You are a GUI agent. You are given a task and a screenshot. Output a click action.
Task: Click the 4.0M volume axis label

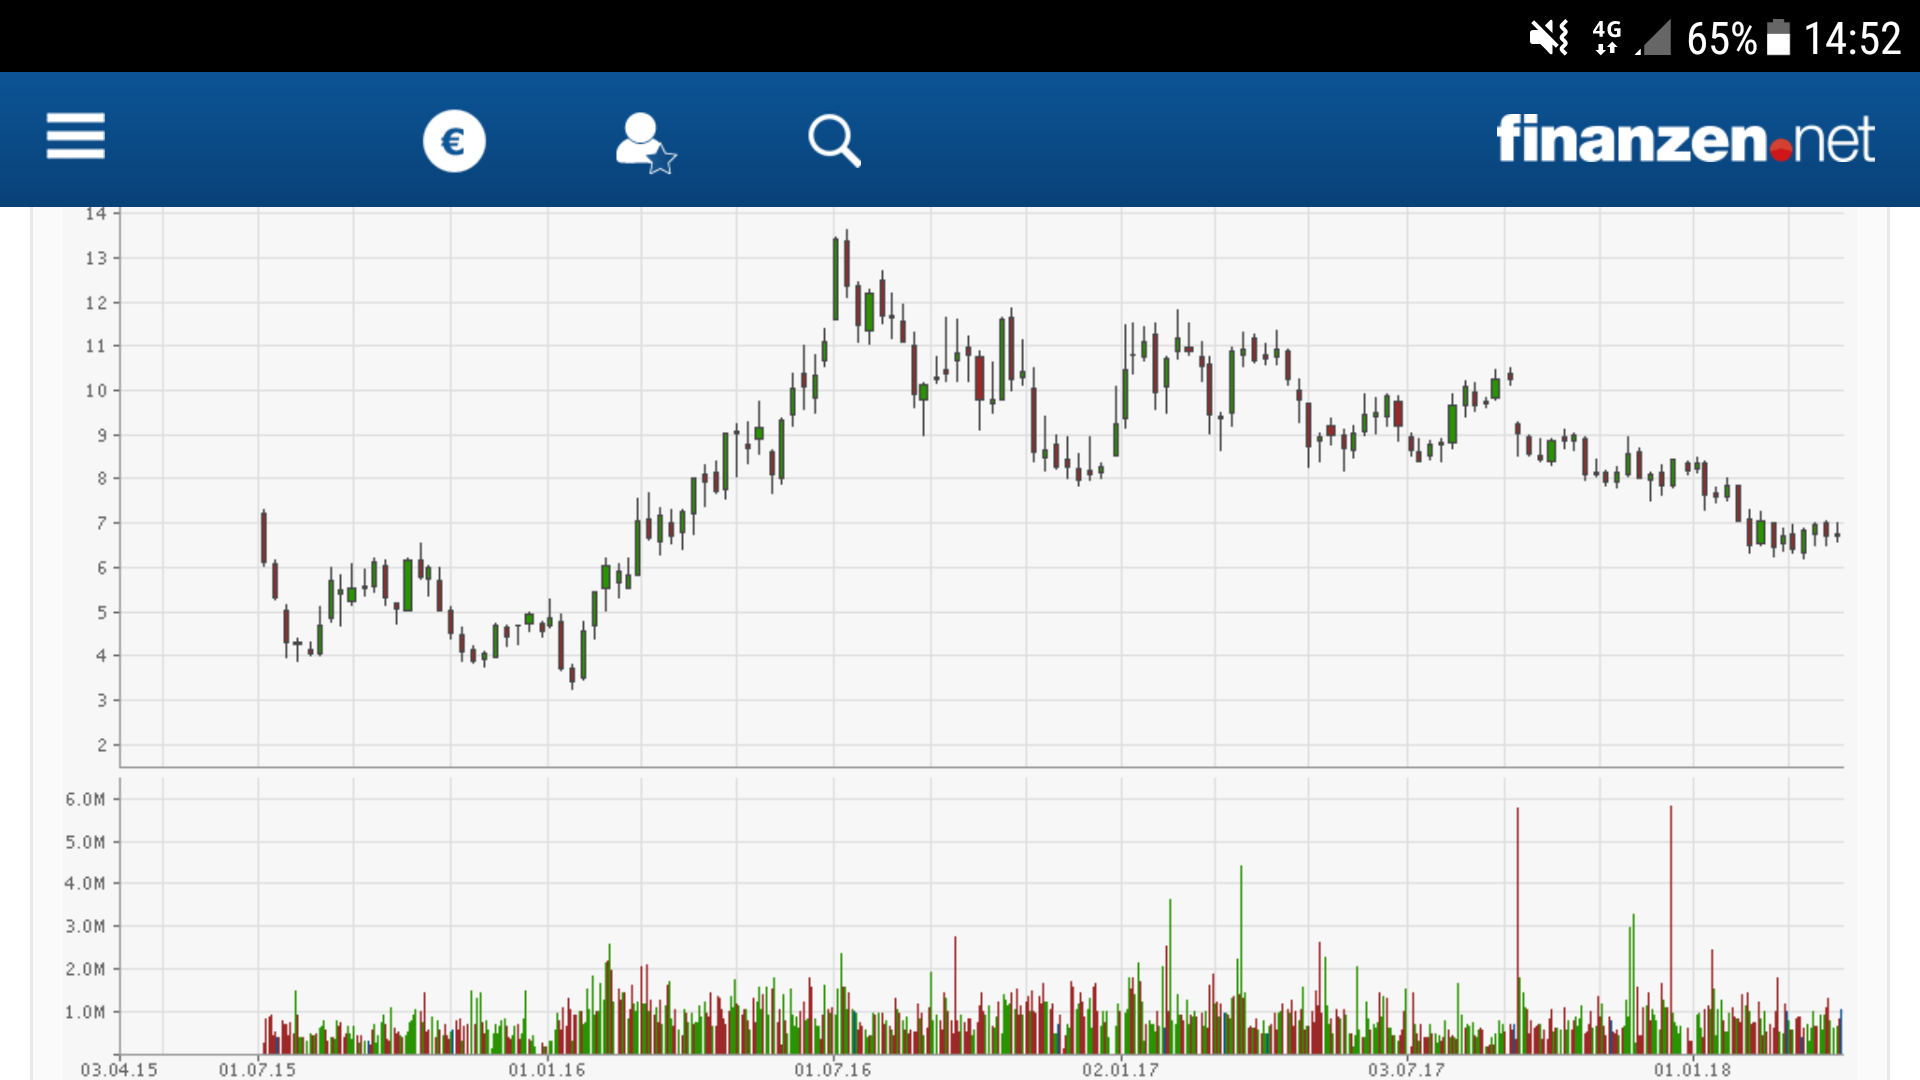click(x=85, y=883)
